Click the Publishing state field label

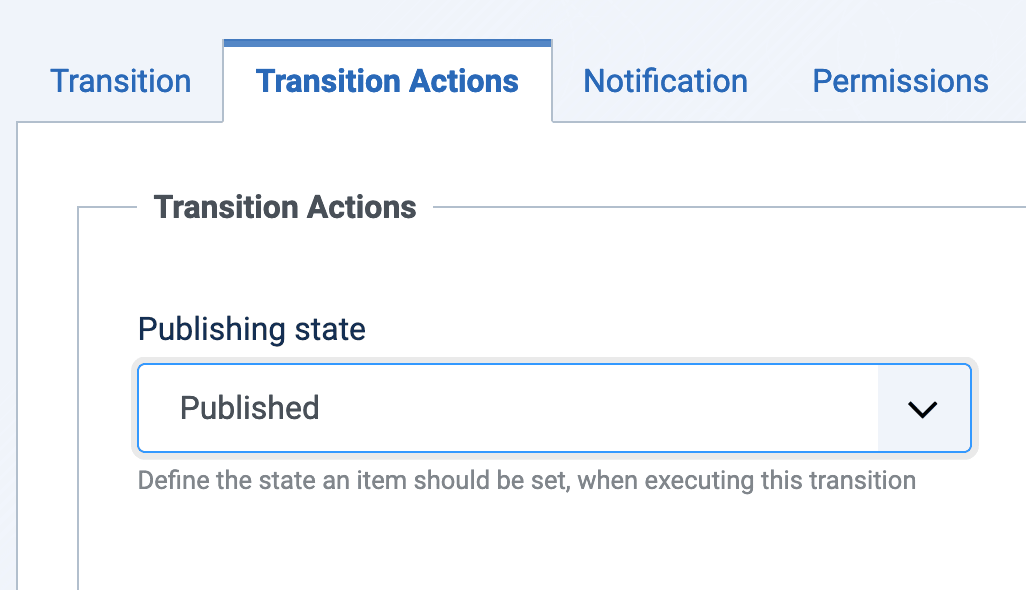(x=252, y=328)
